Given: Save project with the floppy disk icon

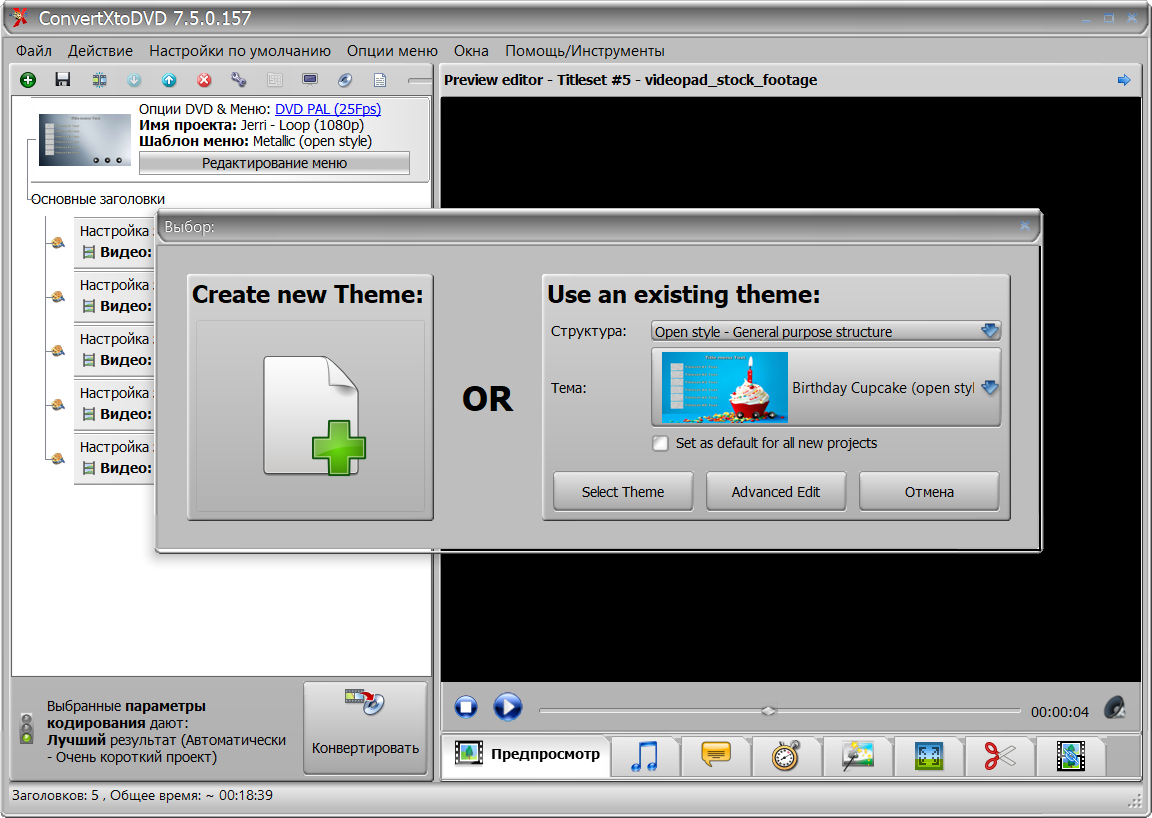Looking at the screenshot, I should click(63, 80).
